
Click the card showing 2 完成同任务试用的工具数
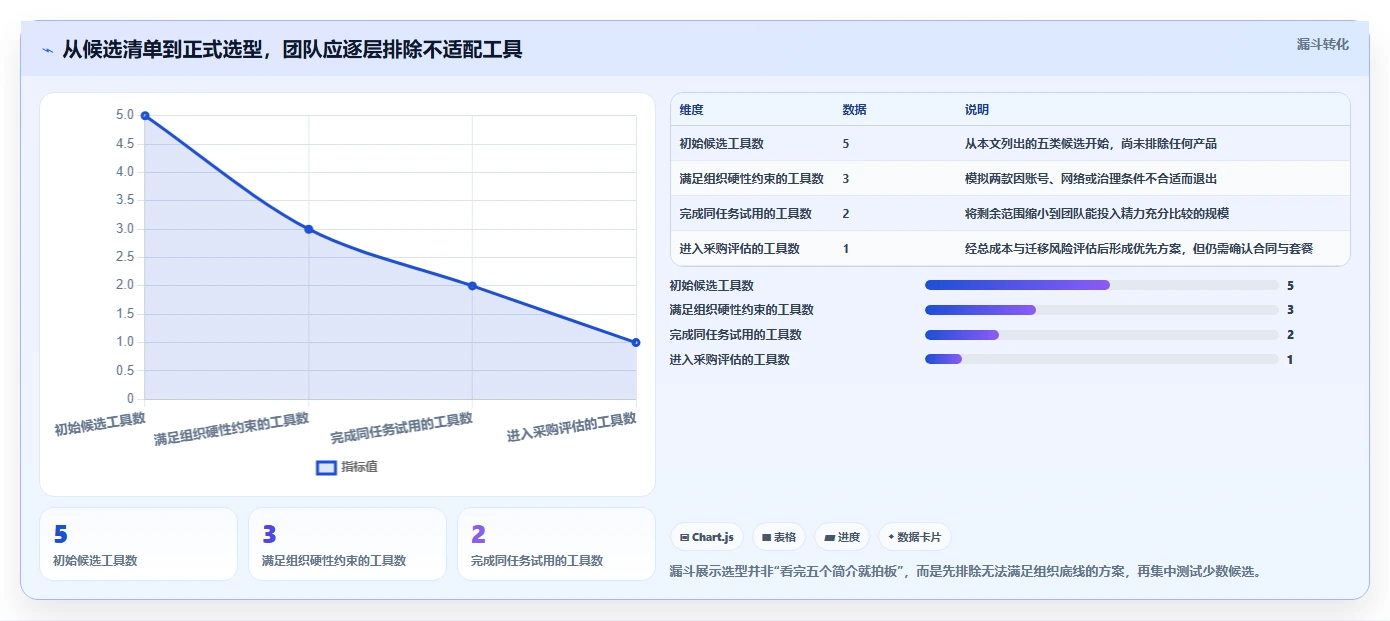pyautogui.click(x=556, y=544)
